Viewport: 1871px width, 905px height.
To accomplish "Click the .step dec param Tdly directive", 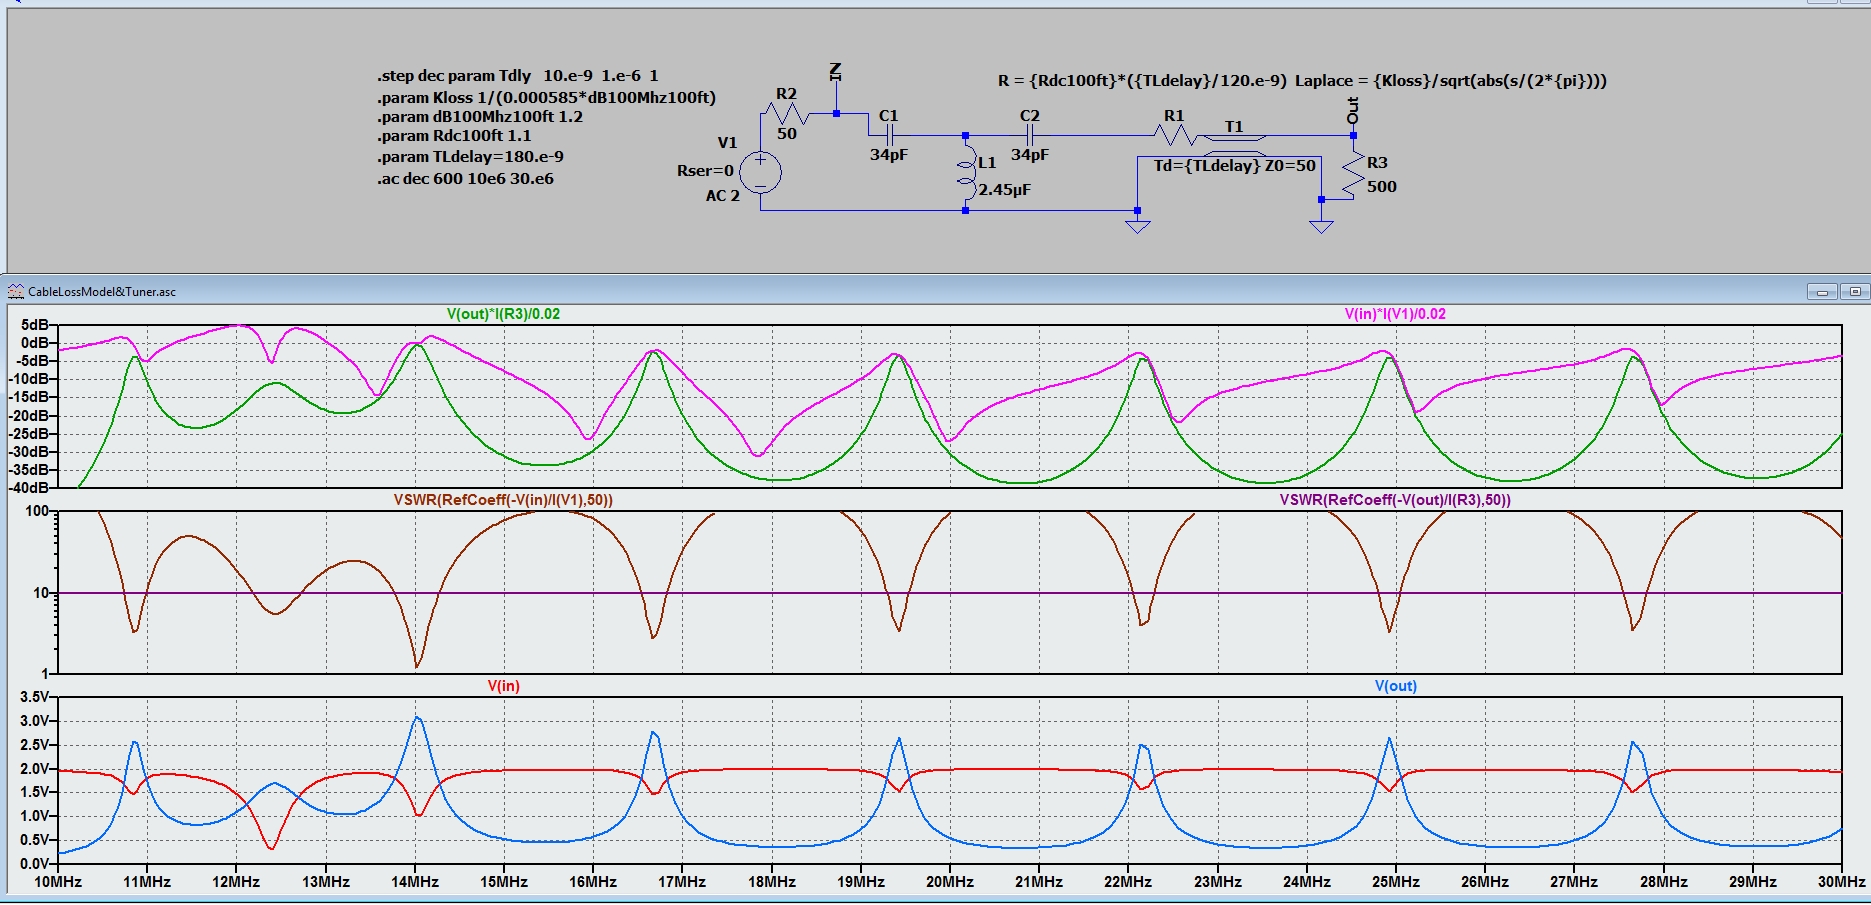I will 517,76.
